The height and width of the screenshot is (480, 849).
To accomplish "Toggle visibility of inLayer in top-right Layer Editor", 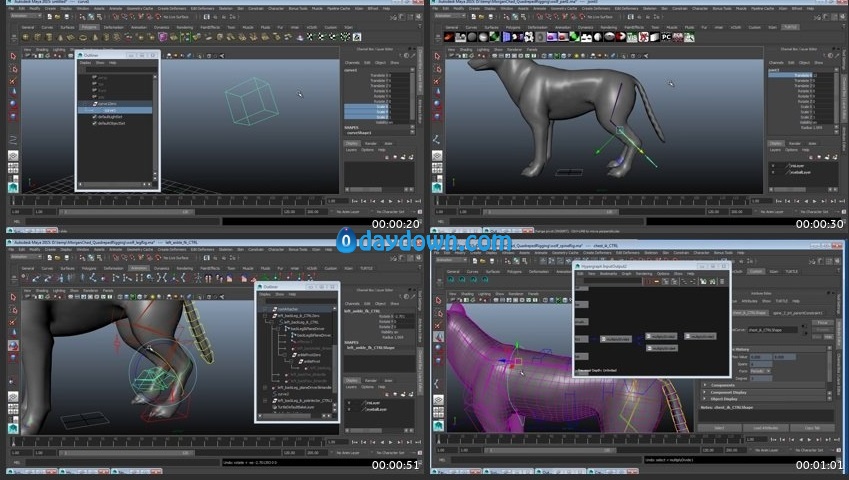I will point(773,166).
